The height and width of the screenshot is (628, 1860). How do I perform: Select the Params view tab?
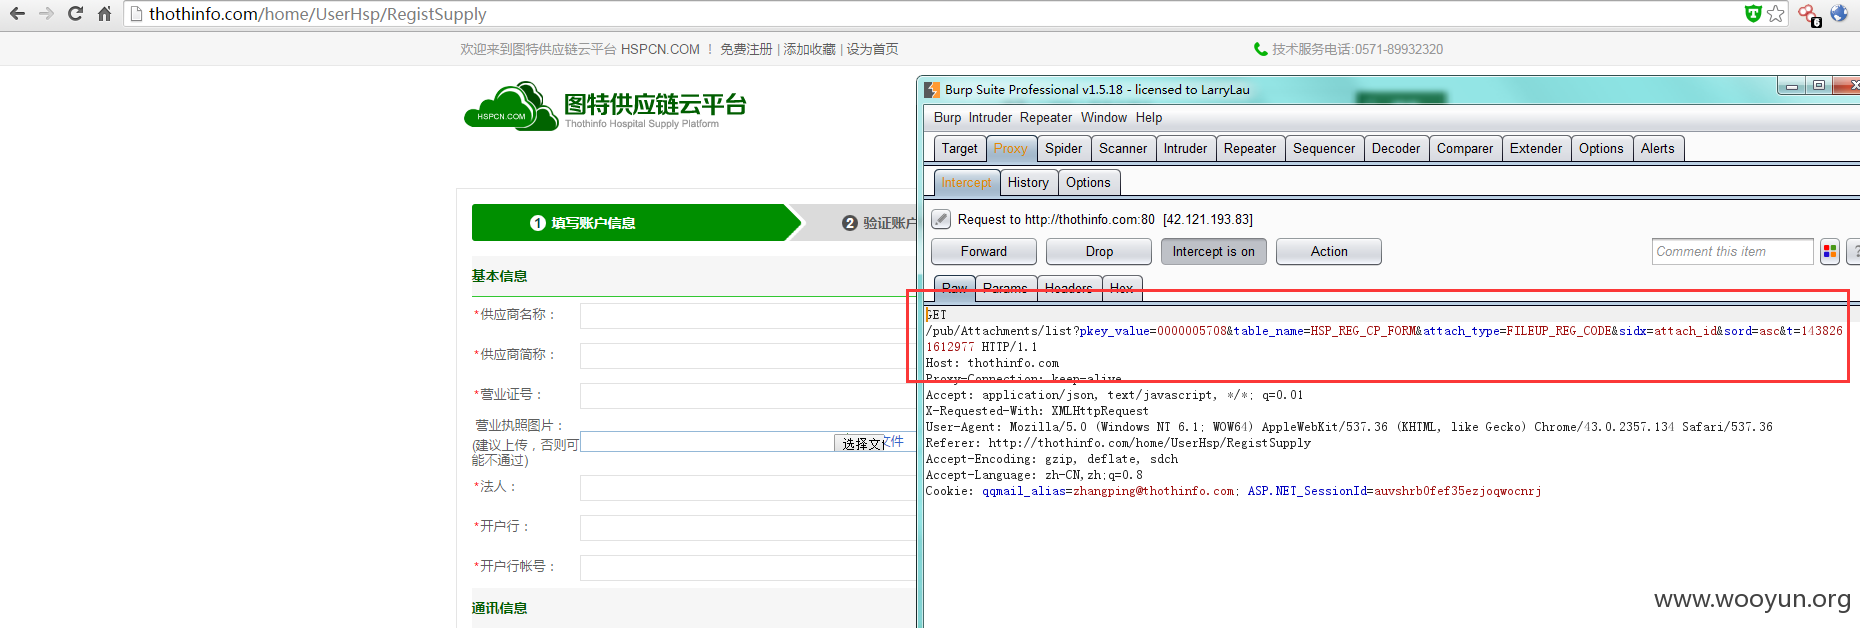[1005, 288]
